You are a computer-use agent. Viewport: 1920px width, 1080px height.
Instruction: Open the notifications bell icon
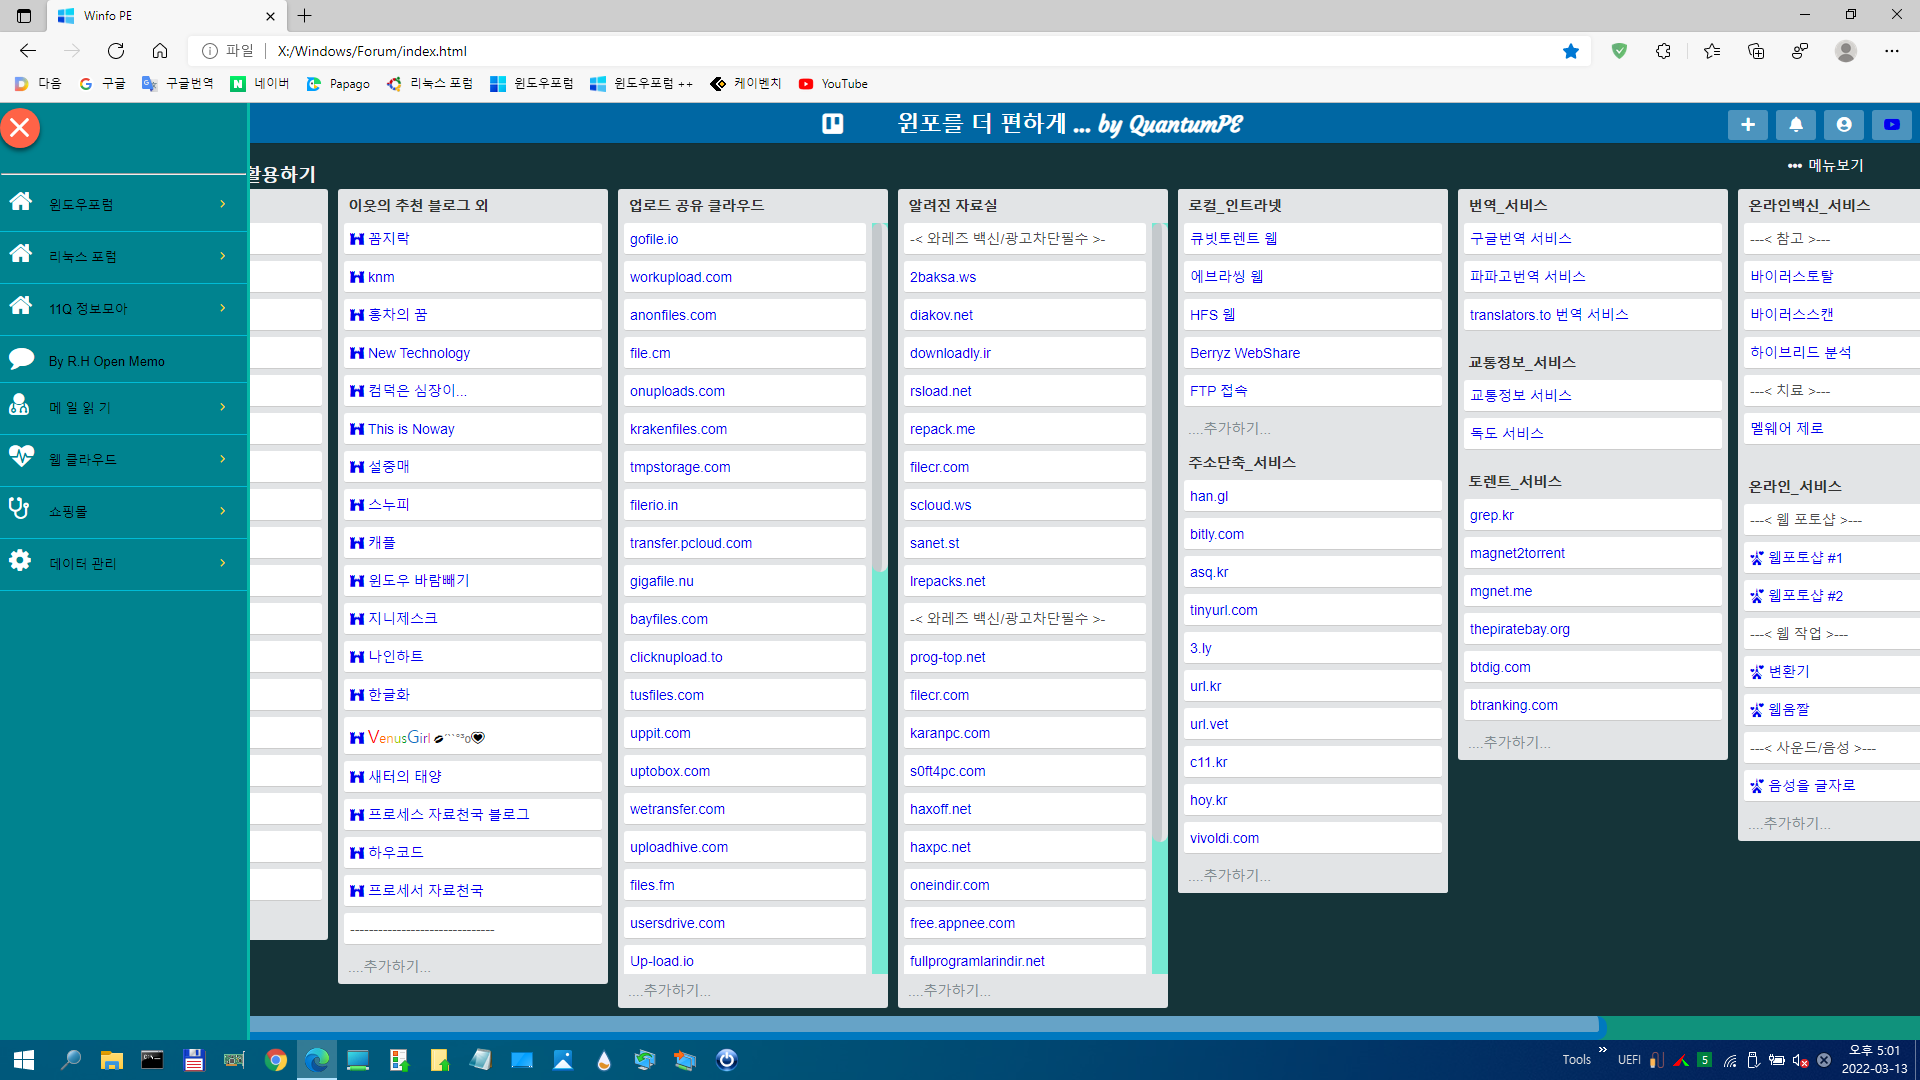[1795, 124]
